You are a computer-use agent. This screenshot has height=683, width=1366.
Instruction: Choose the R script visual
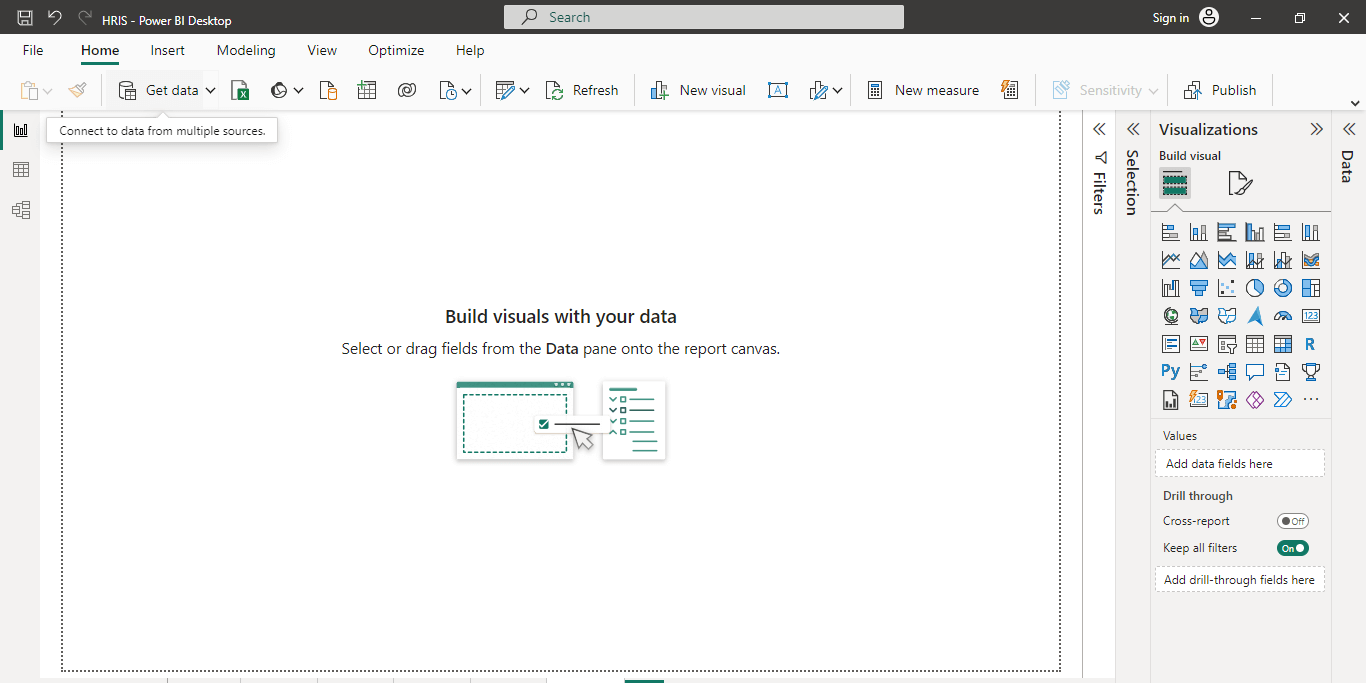tap(1311, 343)
